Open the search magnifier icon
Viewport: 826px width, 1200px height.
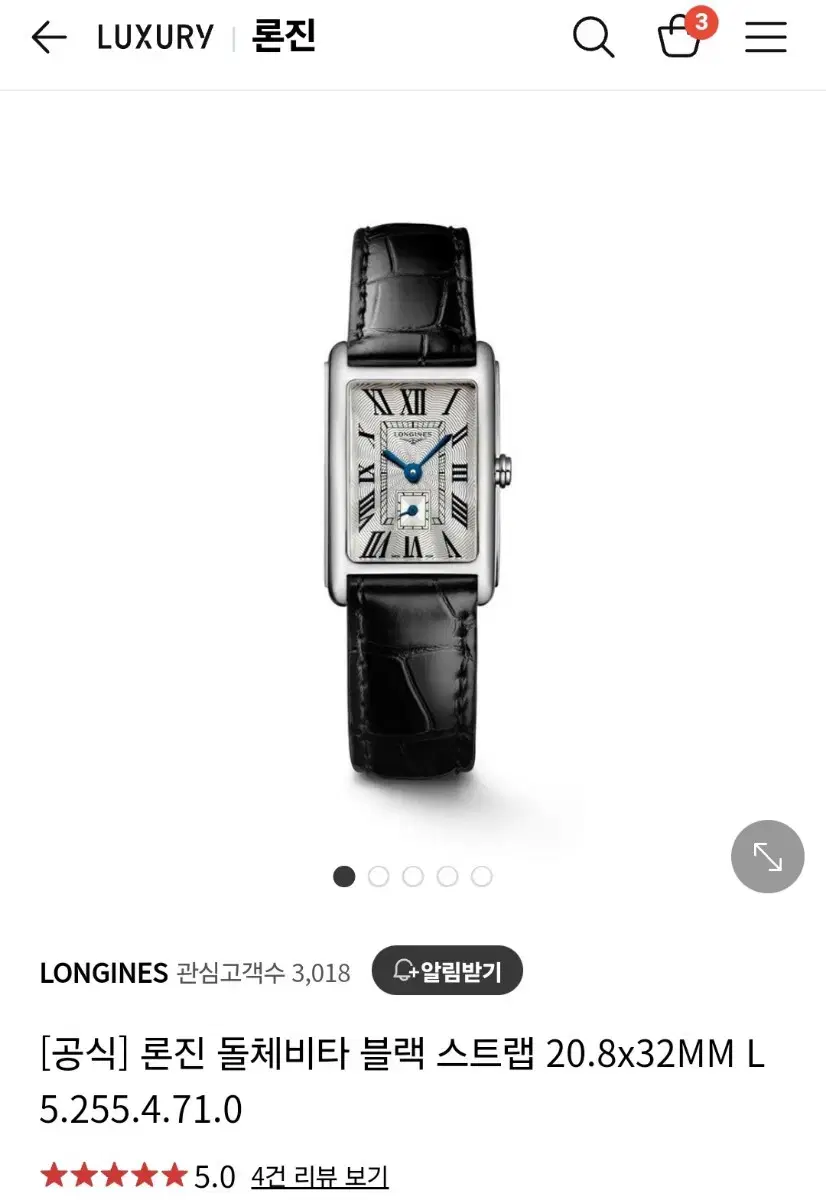pyautogui.click(x=593, y=38)
